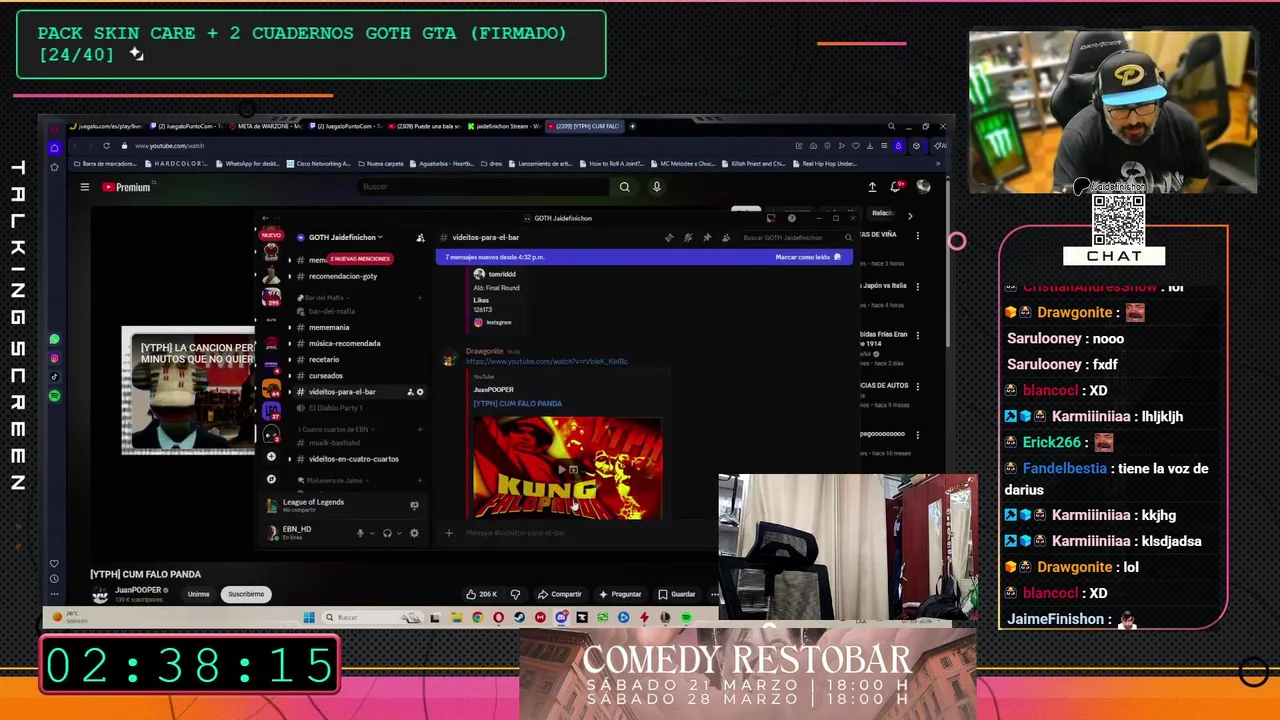Viewport: 1280px width, 720px height.
Task: Click the YouTube Premium logo
Action: [x=127, y=187]
